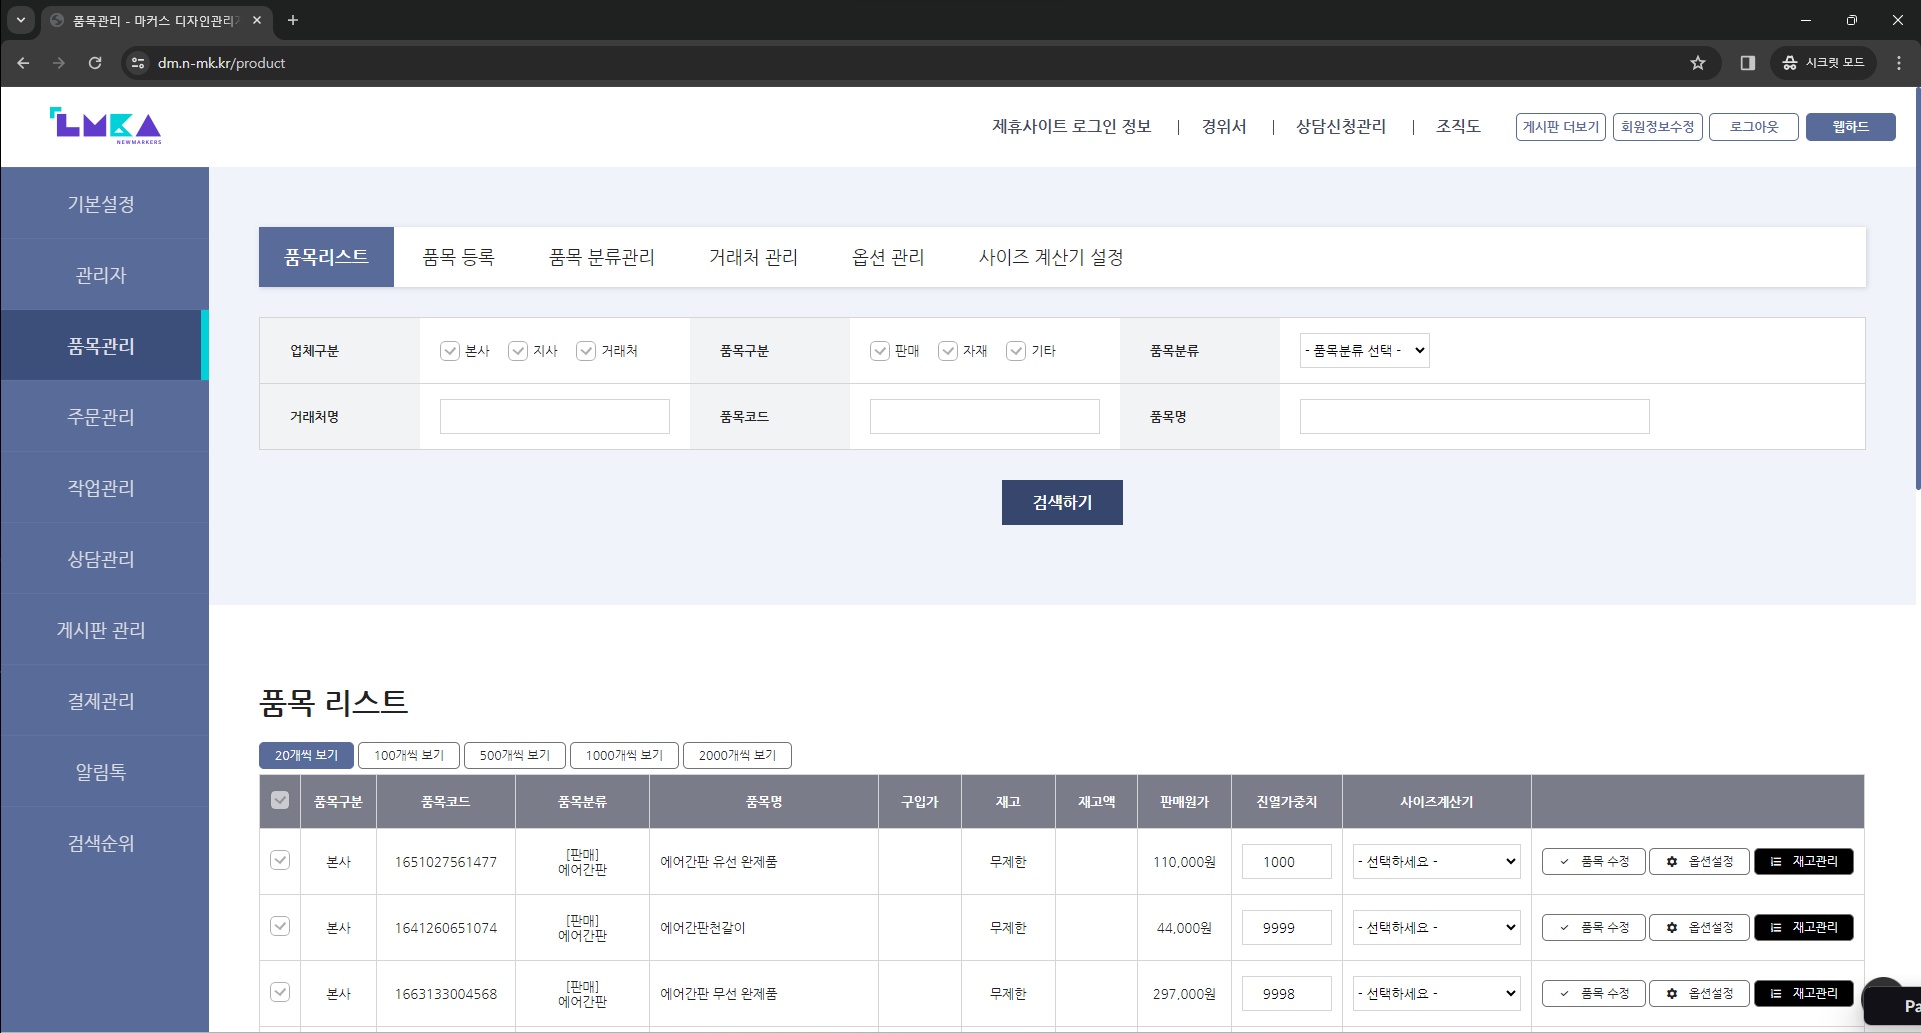Check the row checkbox for code 1651027561477
The image size is (1921, 1033).
coord(280,860)
